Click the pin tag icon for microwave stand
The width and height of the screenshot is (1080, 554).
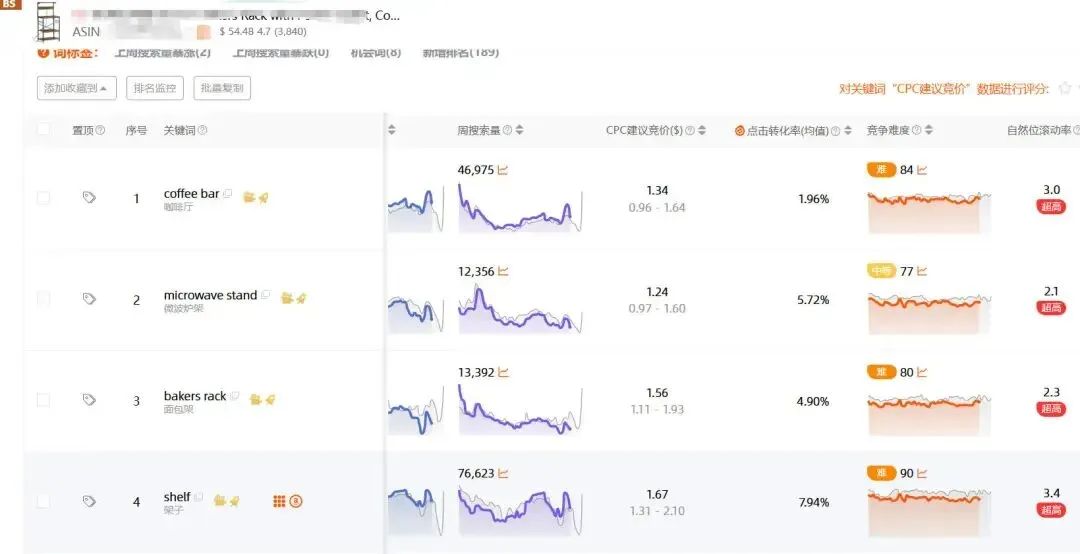click(89, 299)
